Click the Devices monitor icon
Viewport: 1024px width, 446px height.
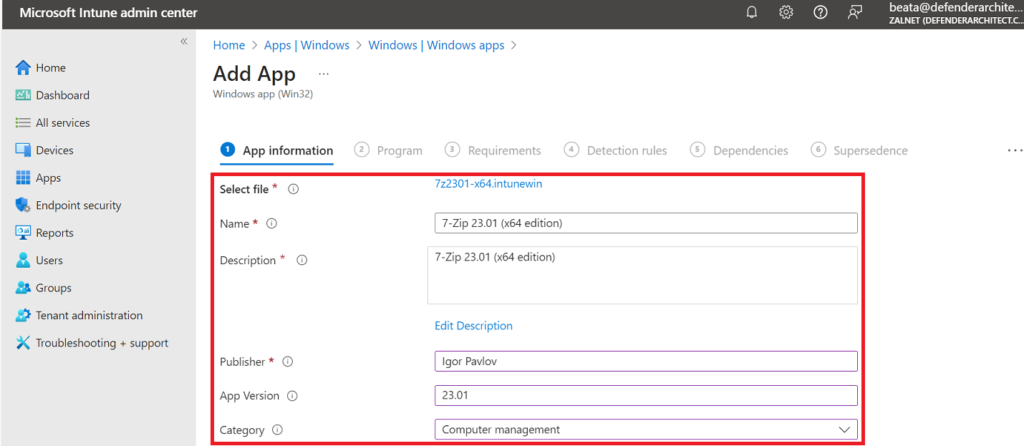point(24,150)
